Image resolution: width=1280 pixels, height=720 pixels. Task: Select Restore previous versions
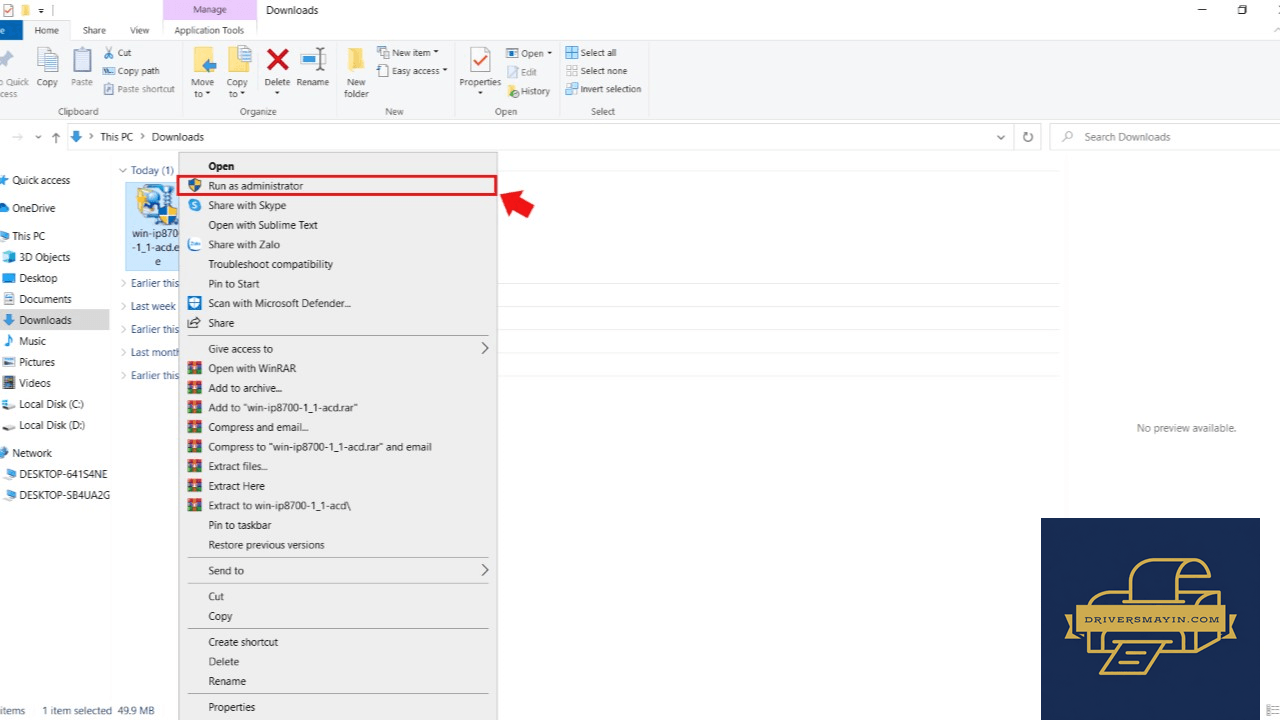tap(340, 545)
